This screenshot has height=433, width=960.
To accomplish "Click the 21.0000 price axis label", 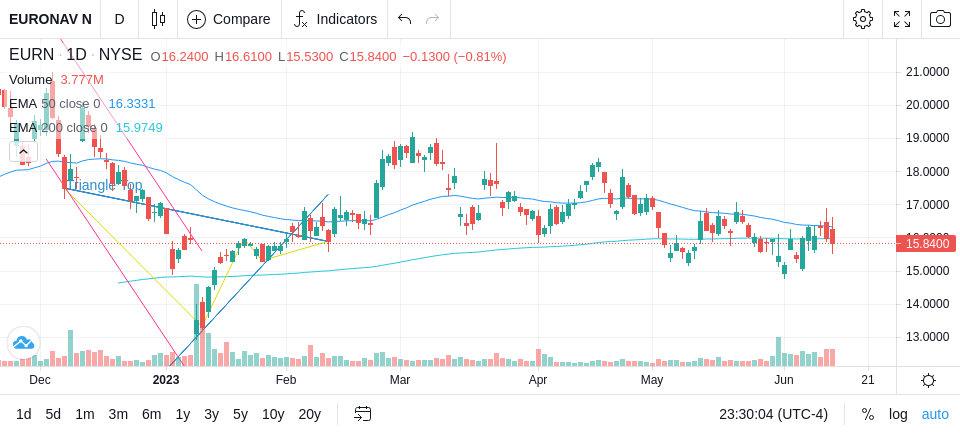I will tap(927, 72).
